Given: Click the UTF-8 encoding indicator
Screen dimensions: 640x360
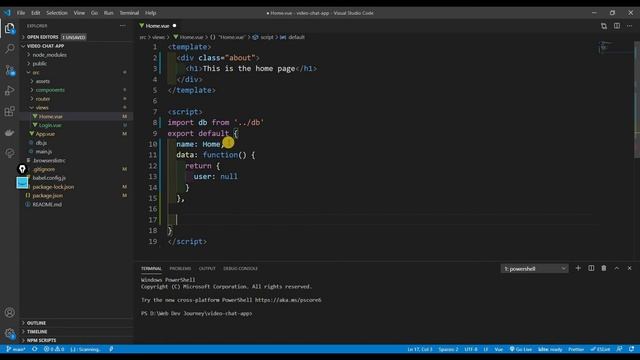Looking at the screenshot, I should (471, 349).
